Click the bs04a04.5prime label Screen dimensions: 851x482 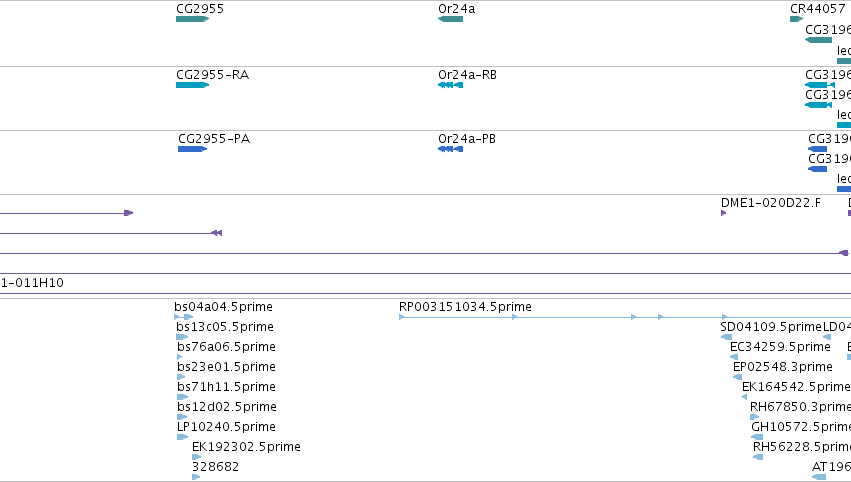click(x=223, y=307)
